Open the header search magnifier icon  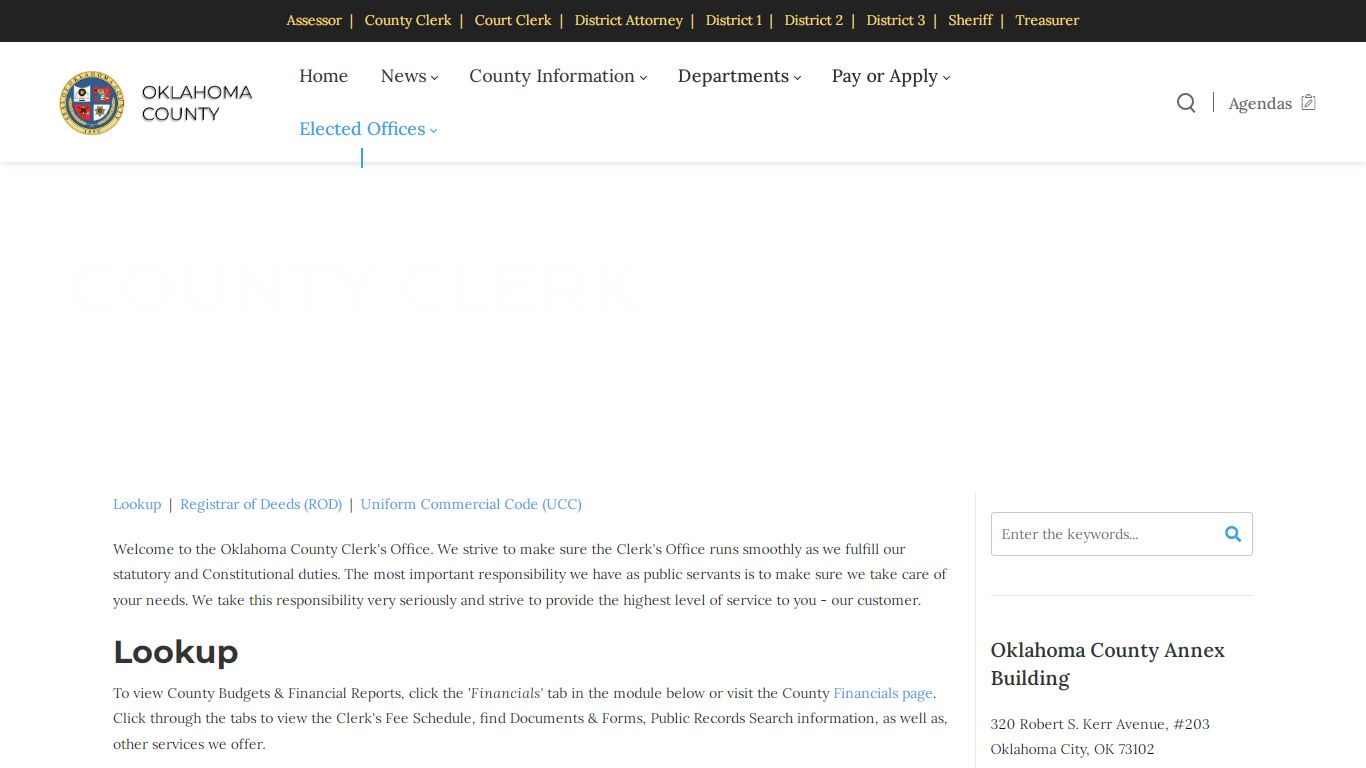point(1186,103)
